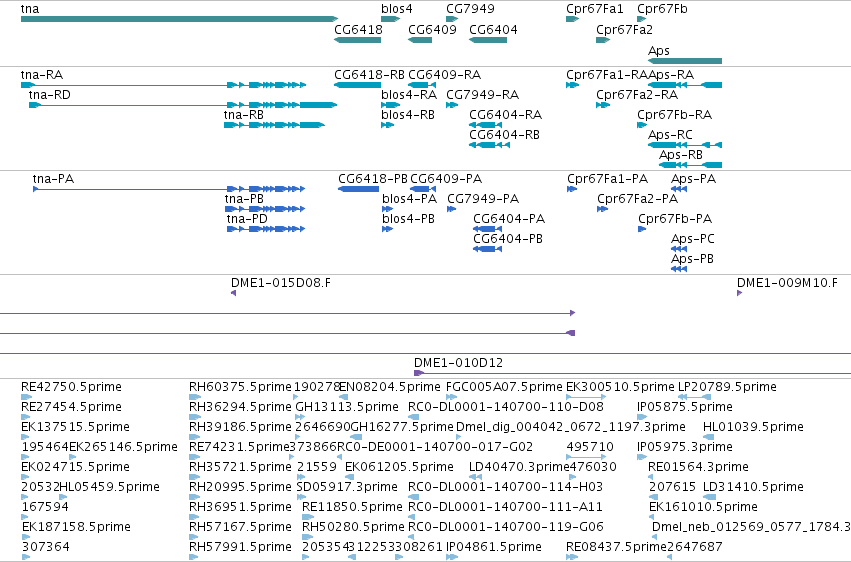Viewport: 851px width, 562px height.
Task: Select the Cpr67Fa1 gene label
Action: tap(595, 9)
